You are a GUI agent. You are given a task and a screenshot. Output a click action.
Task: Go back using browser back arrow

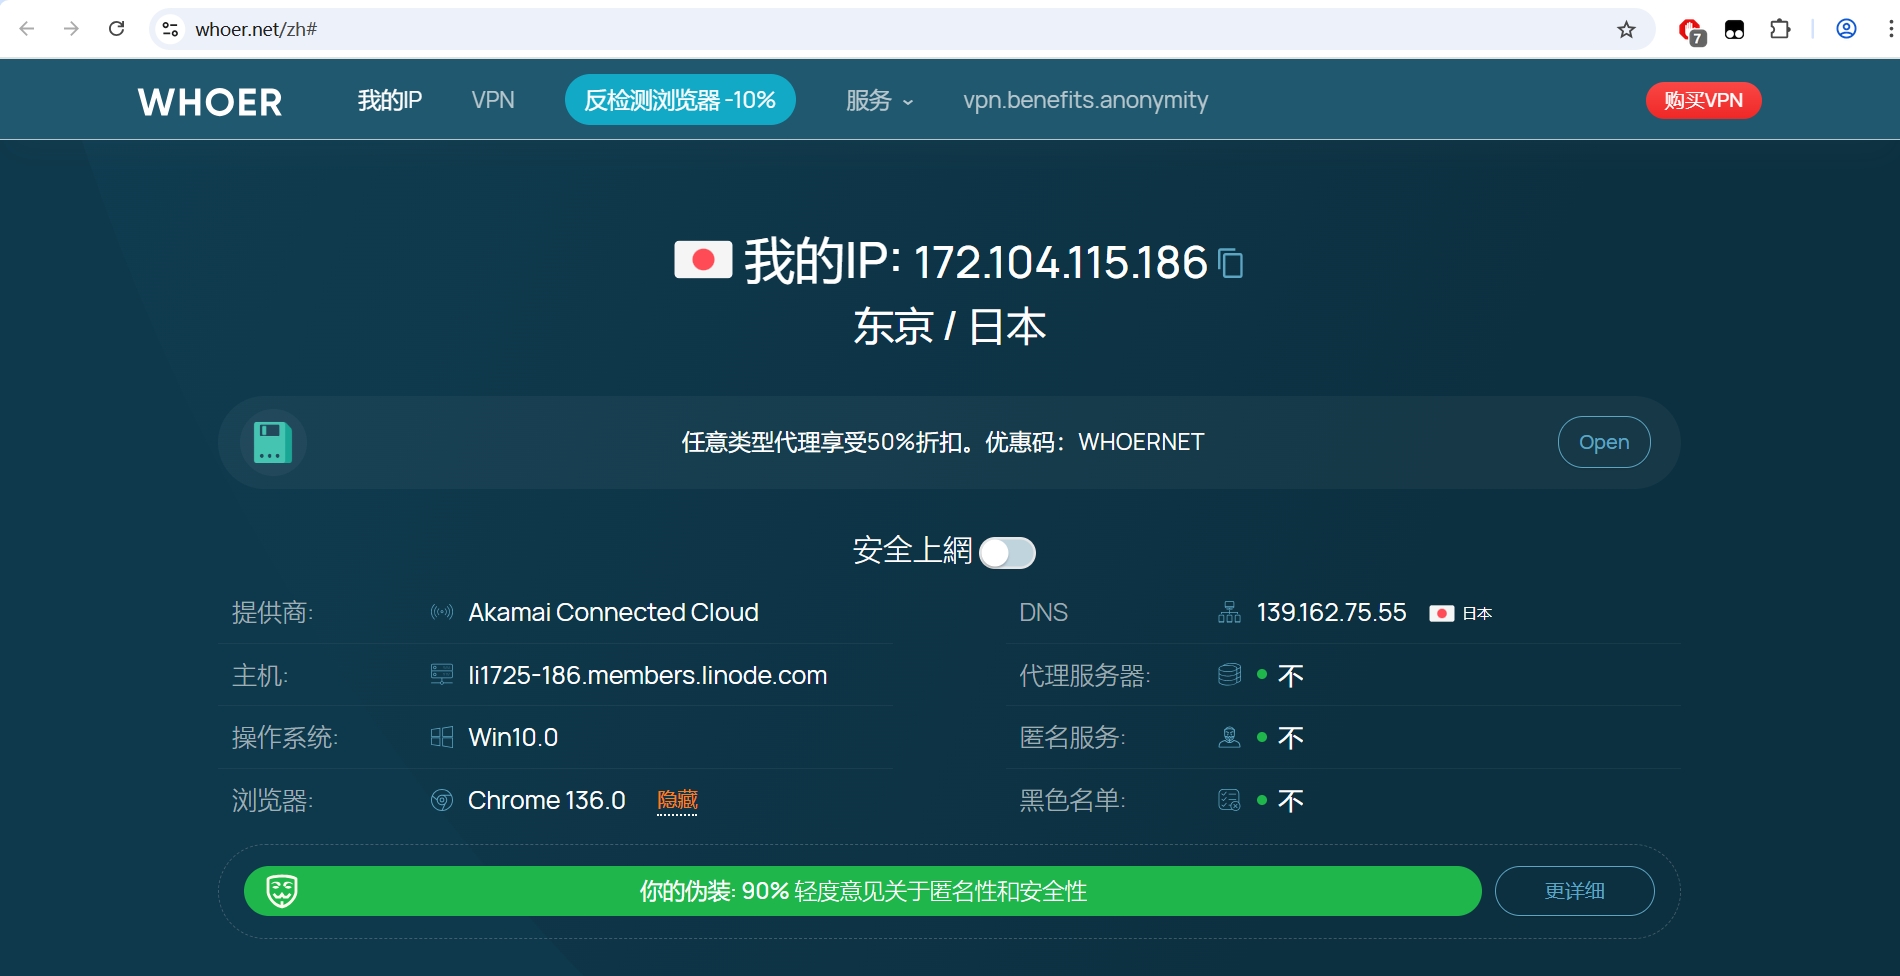coord(27,29)
